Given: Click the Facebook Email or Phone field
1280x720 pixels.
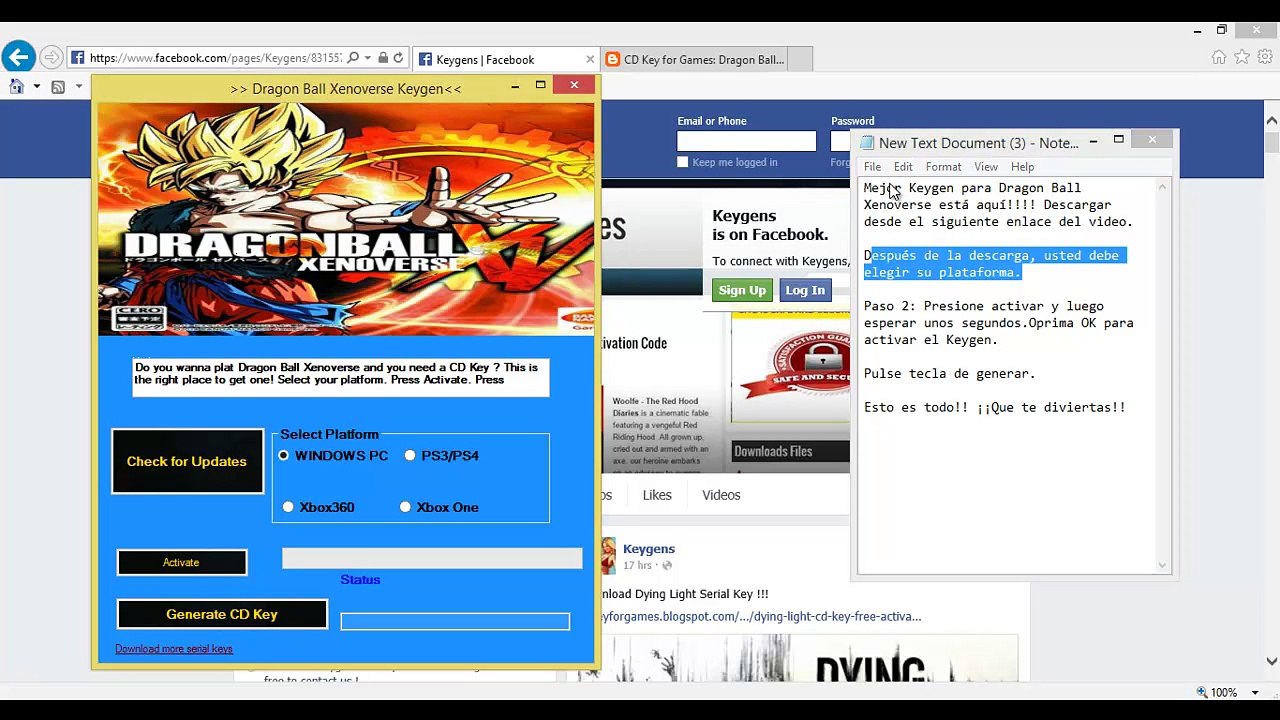Looking at the screenshot, I should [x=746, y=141].
